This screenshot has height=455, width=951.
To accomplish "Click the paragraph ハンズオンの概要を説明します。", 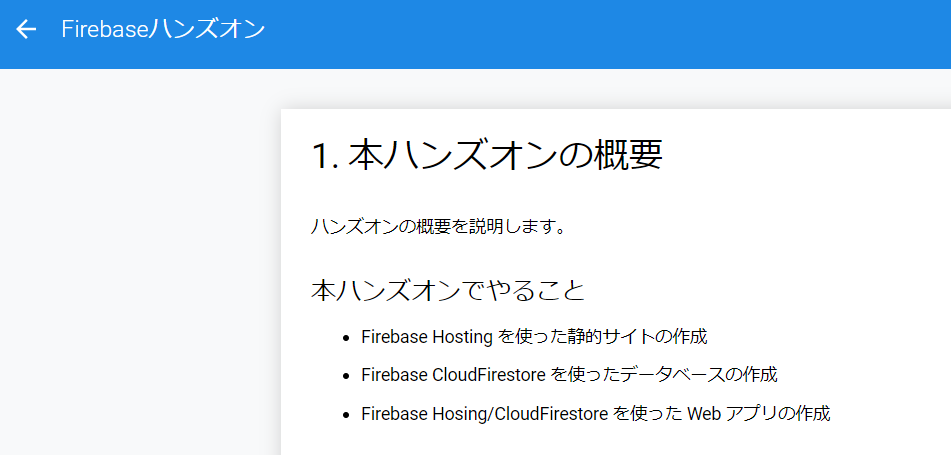I will pyautogui.click(x=439, y=227).
